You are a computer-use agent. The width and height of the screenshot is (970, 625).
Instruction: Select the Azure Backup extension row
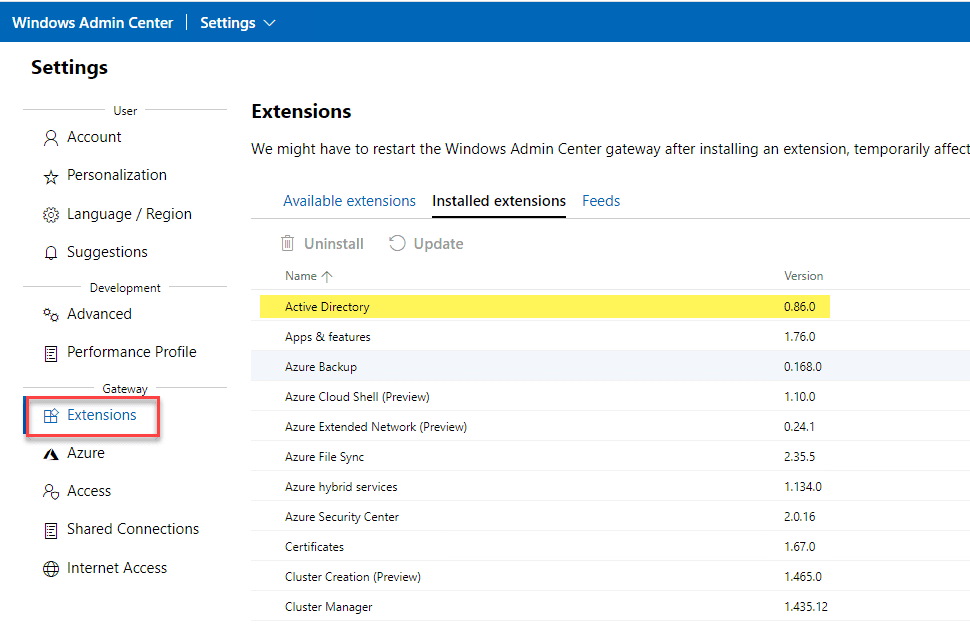pos(321,367)
